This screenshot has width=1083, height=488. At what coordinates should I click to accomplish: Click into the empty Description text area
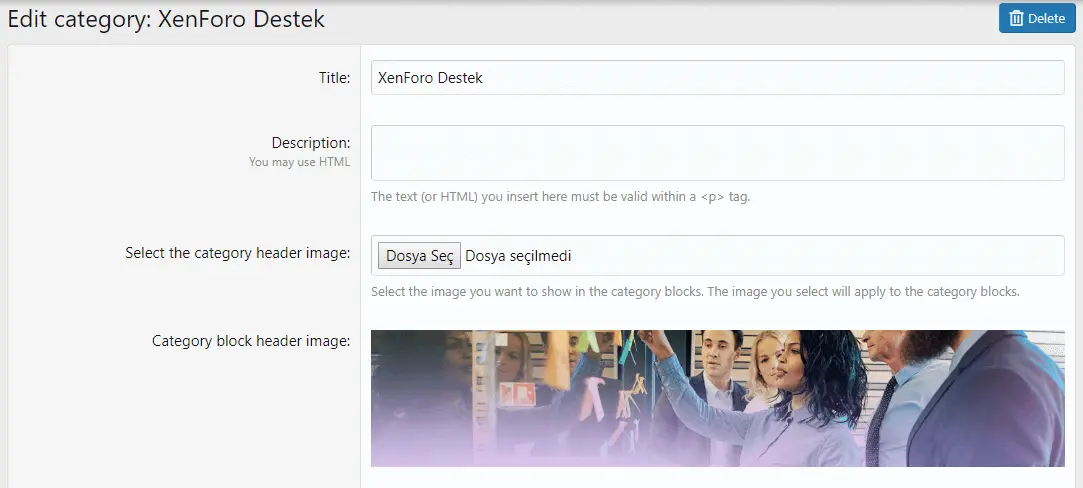(x=717, y=153)
